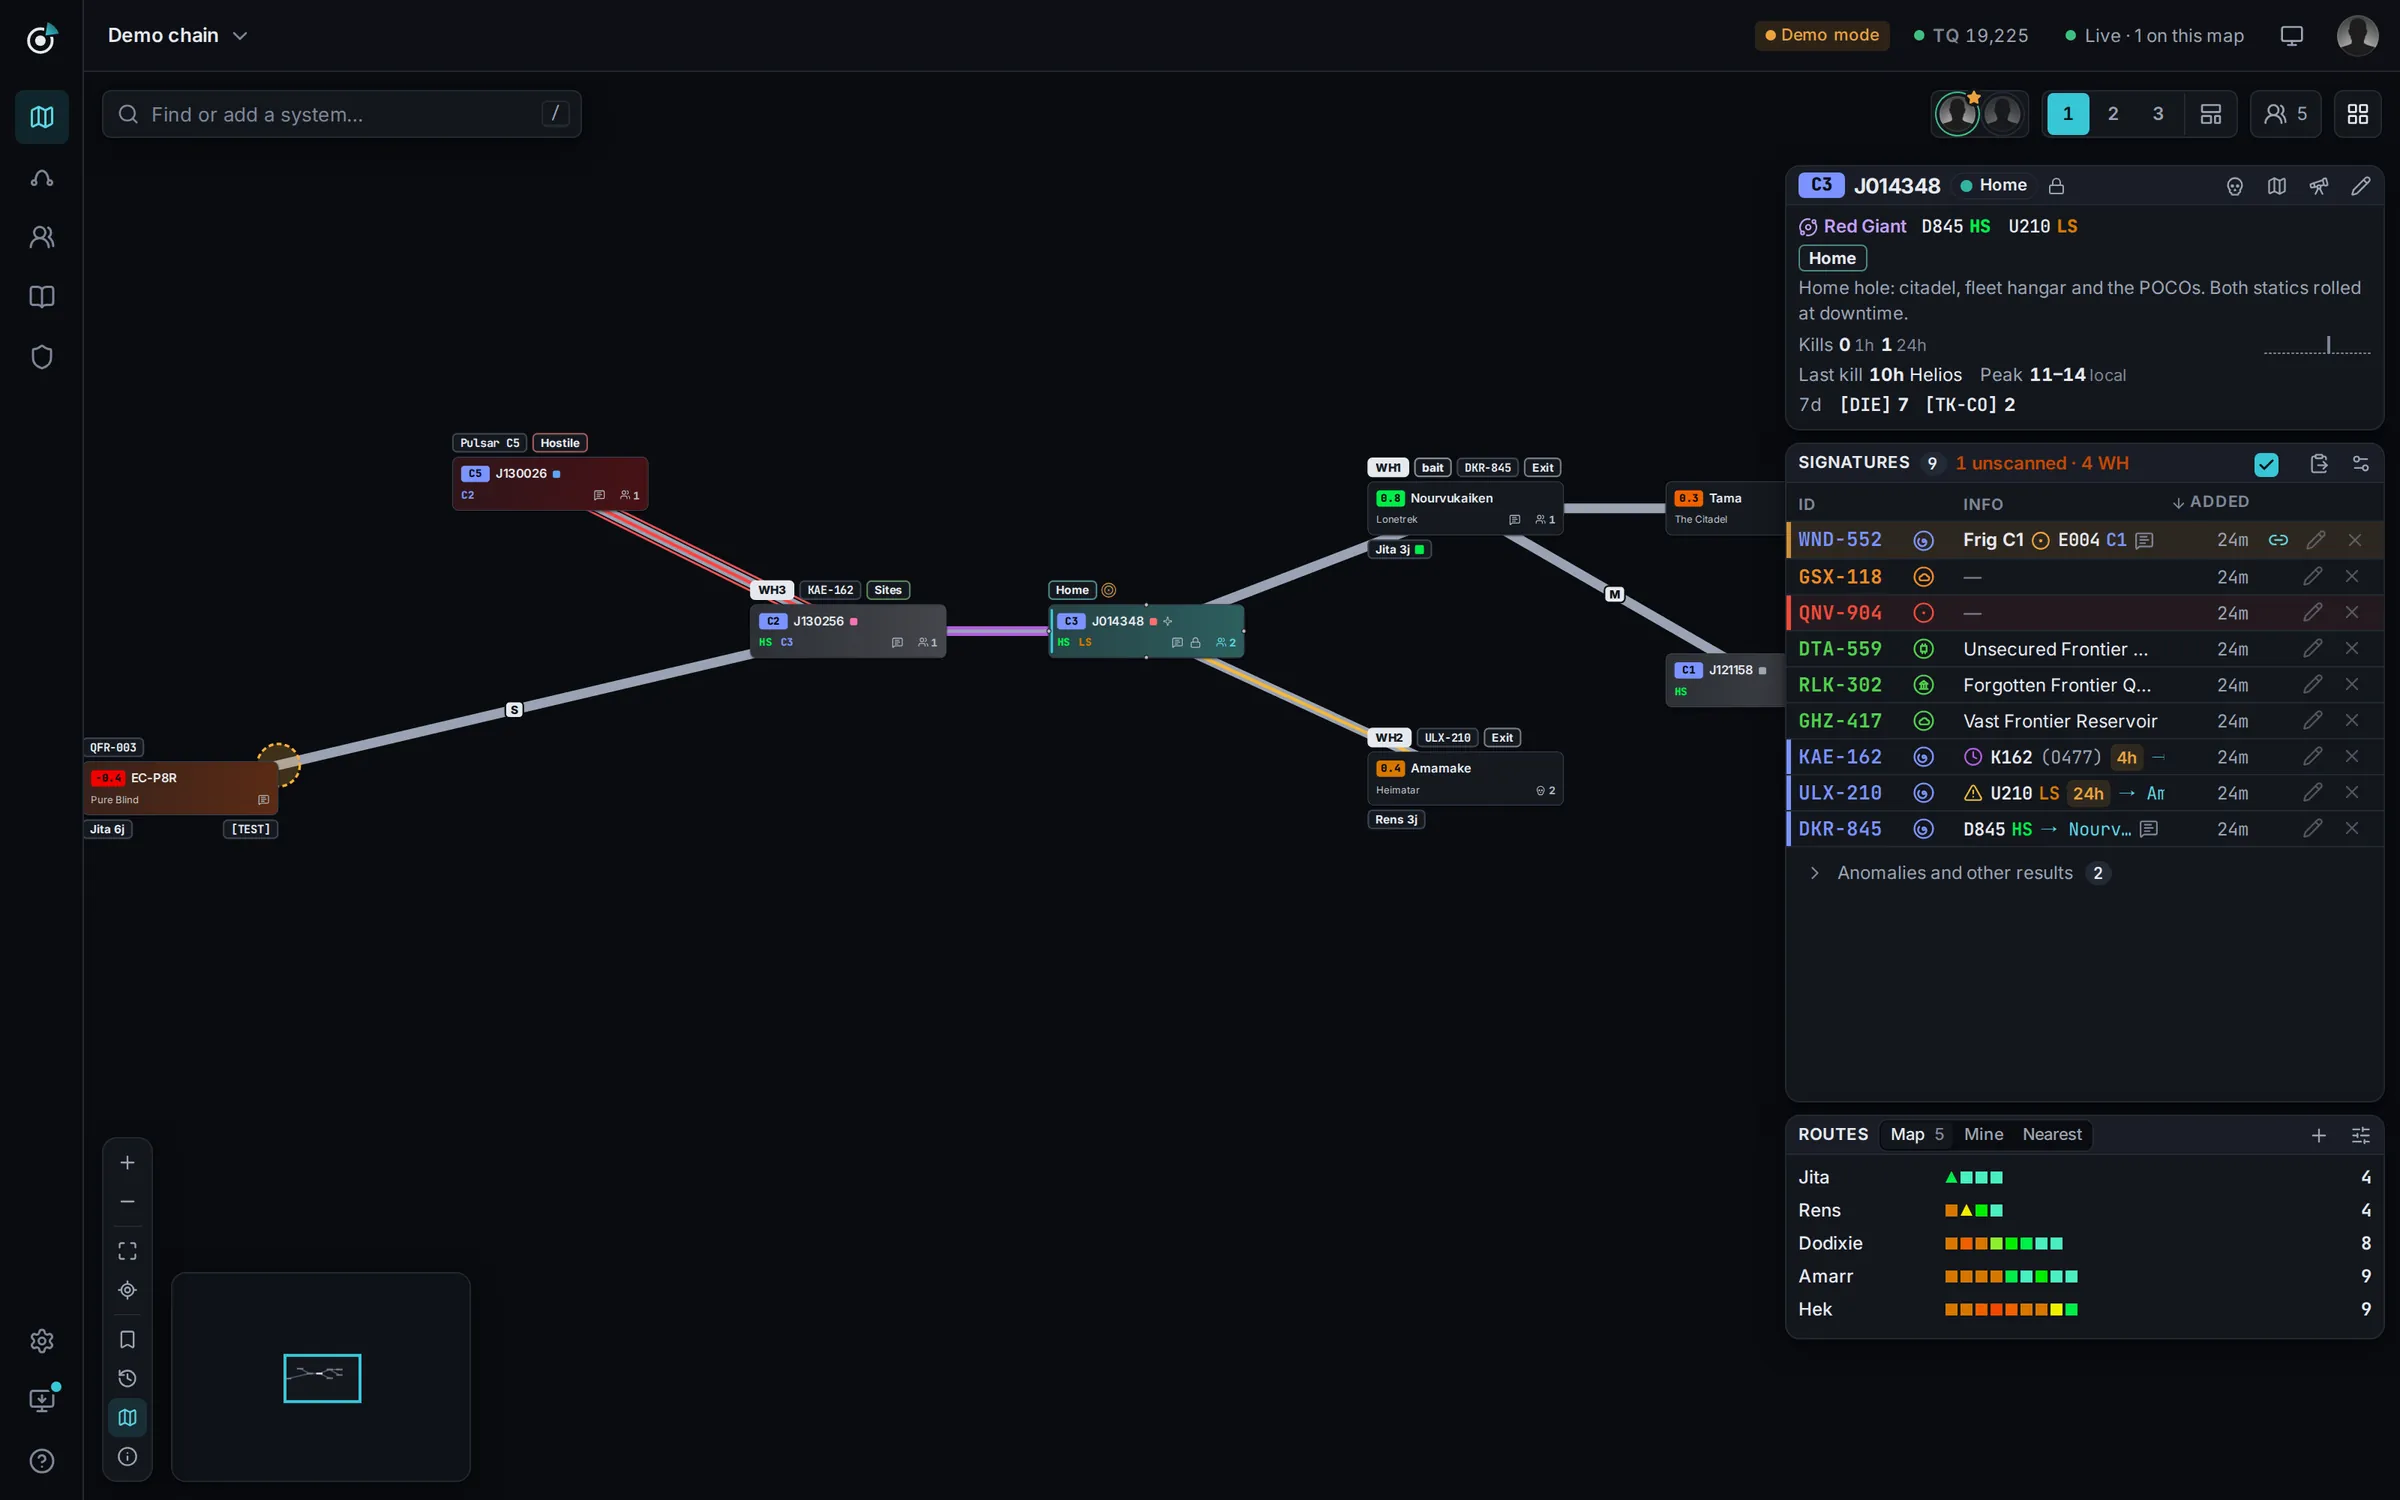This screenshot has height=1500, width=2400.
Task: Switch to map tab 3
Action: (x=2158, y=114)
